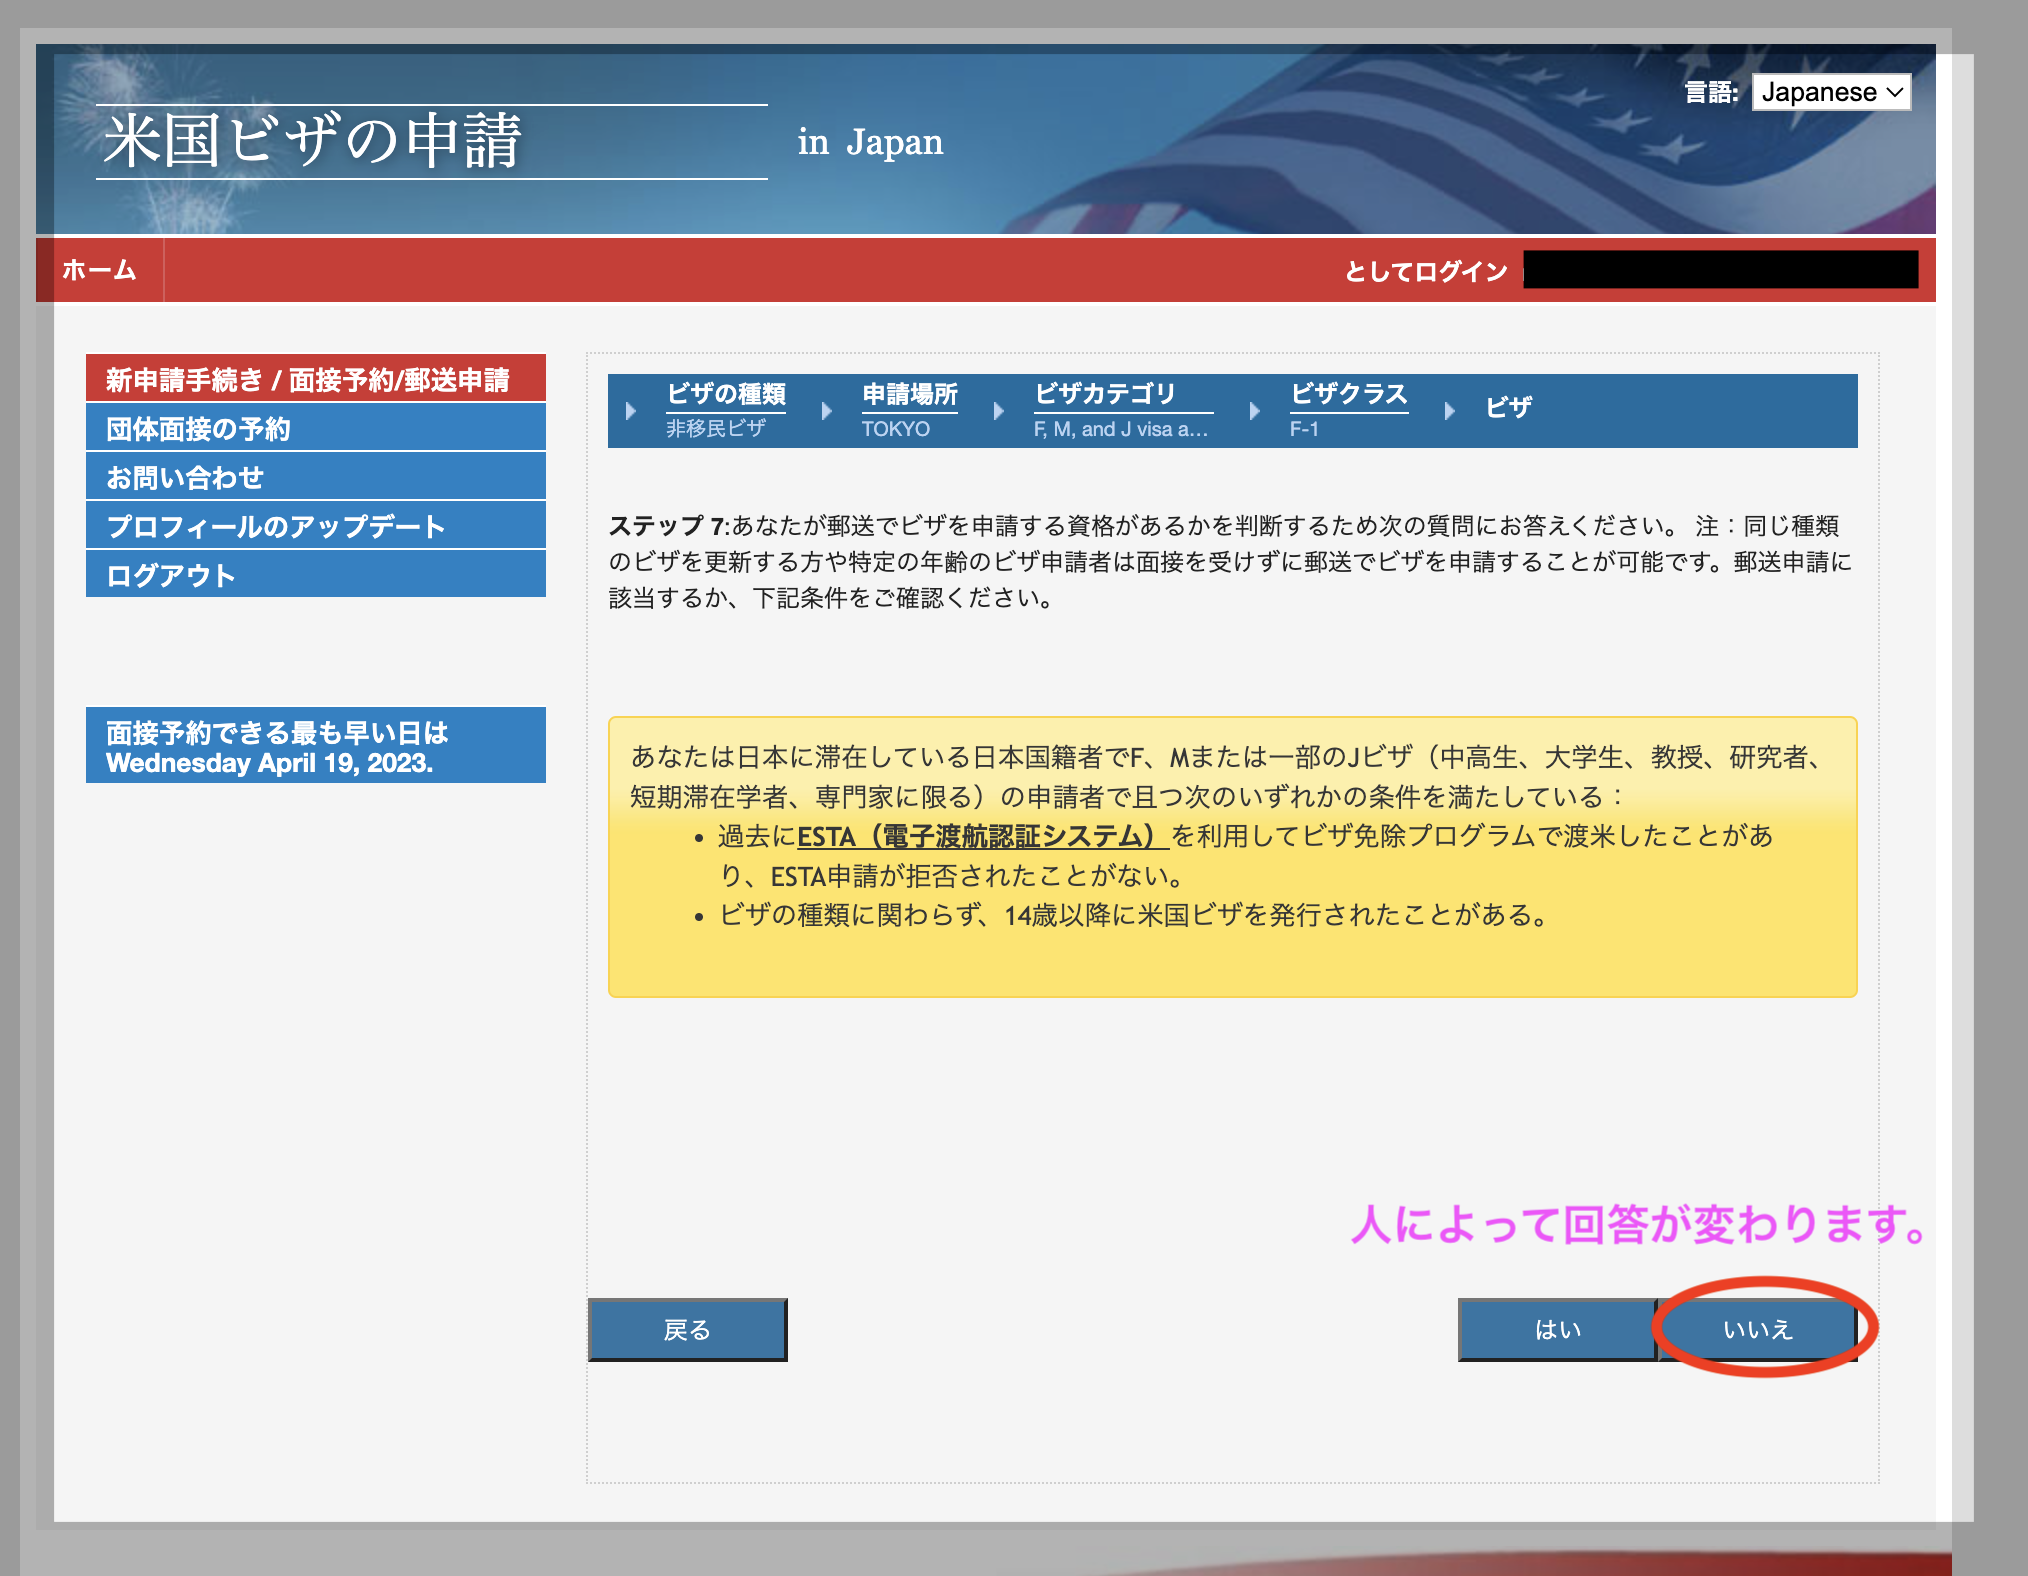Click the arrow icon before ビザの種類
Image resolution: width=2028 pixels, height=1576 pixels.
631,411
